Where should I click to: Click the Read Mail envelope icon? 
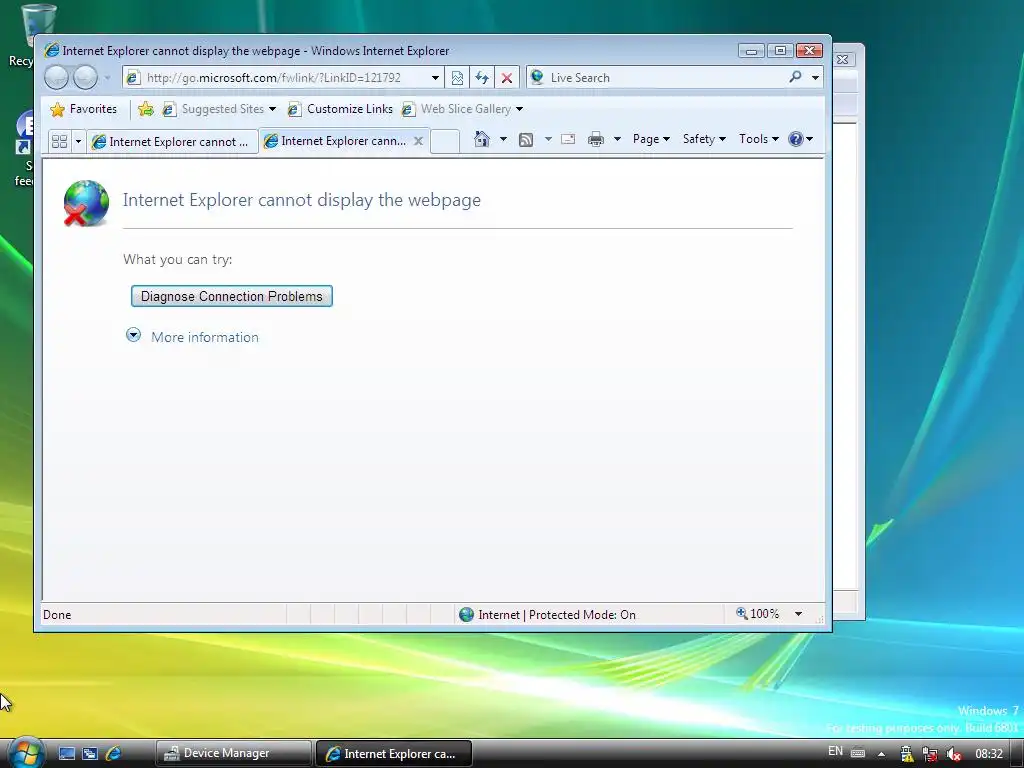coord(568,139)
